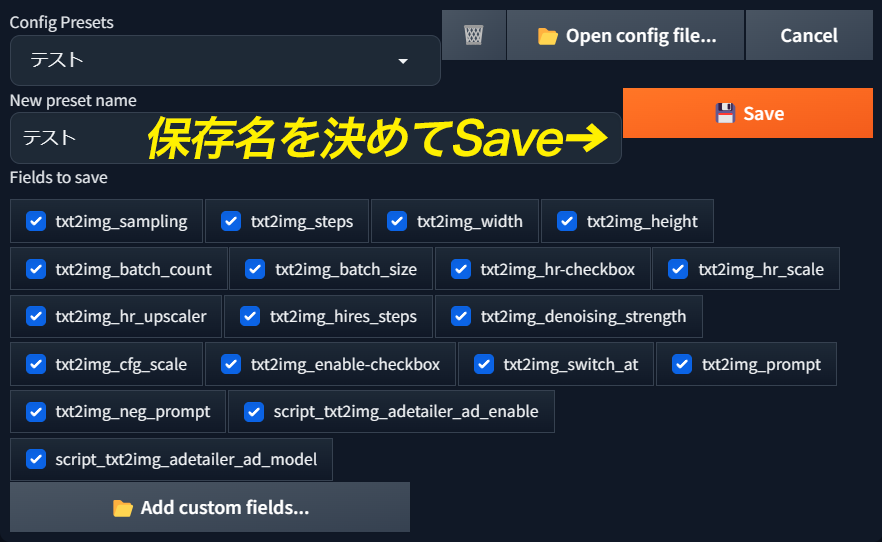Viewport: 882px width, 542px height.
Task: Click the Open config file button
Action: (626, 36)
